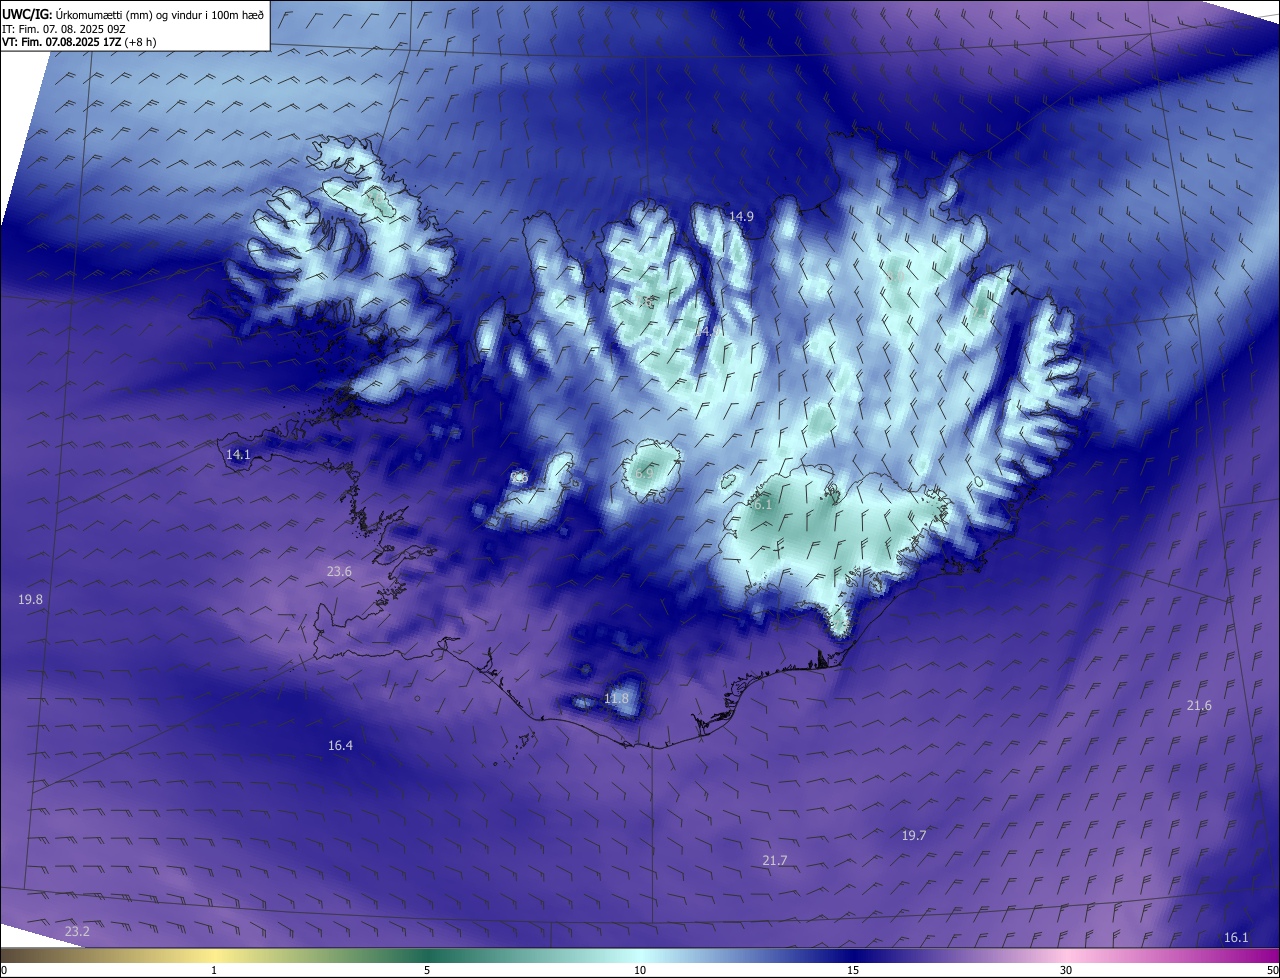Click the 16.1 value in the bottom-right corner
Image resolution: width=1280 pixels, height=978 pixels.
pyautogui.click(x=1236, y=937)
